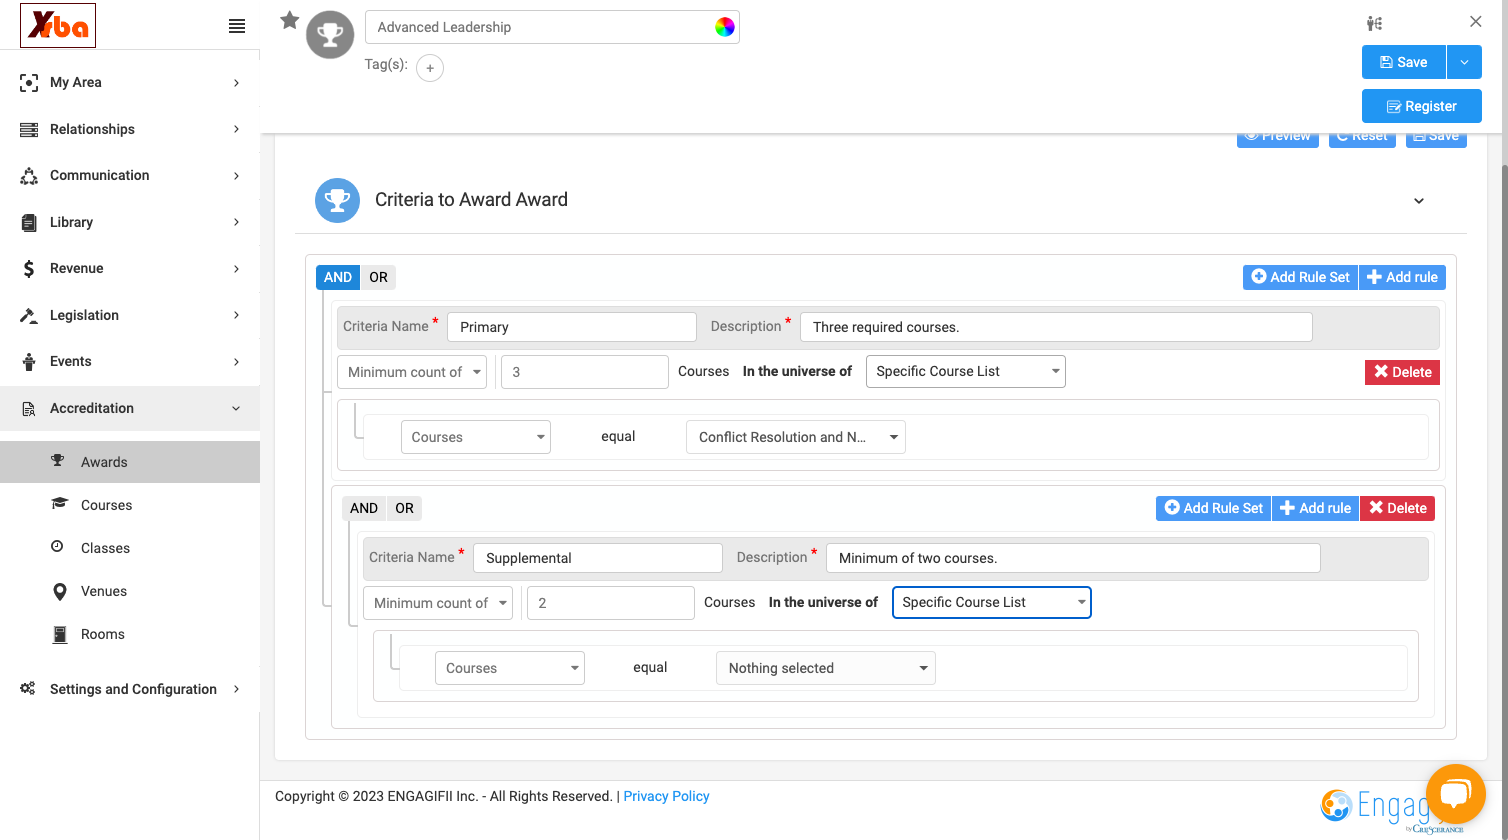Screen dimensions: 1508x840
Task: Expand the Library menu
Action: click(x=130, y=222)
